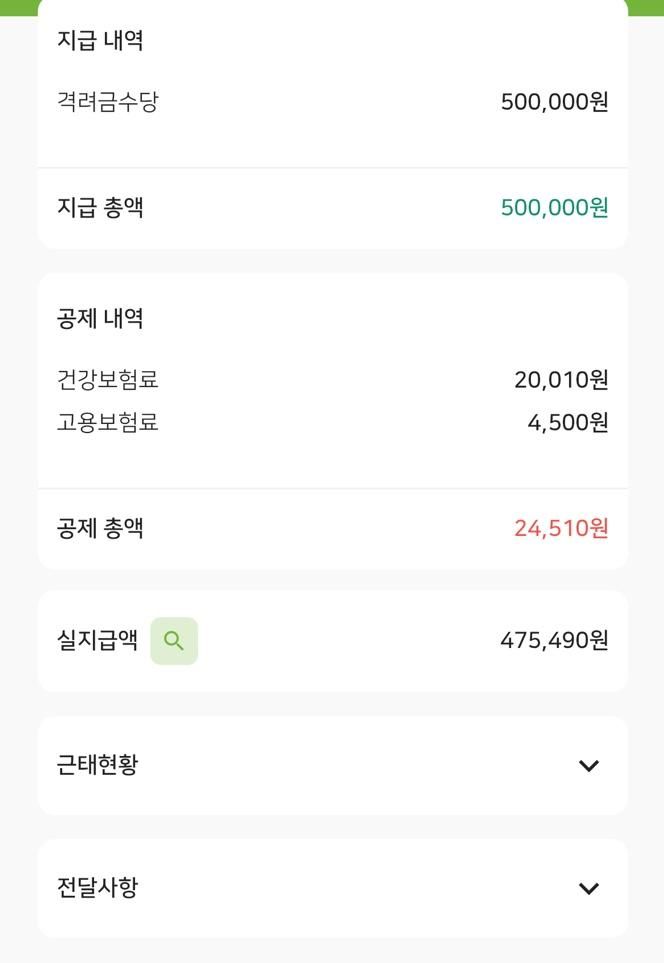Select the 공제 내역 section header
The width and height of the screenshot is (664, 963).
pyautogui.click(x=100, y=319)
